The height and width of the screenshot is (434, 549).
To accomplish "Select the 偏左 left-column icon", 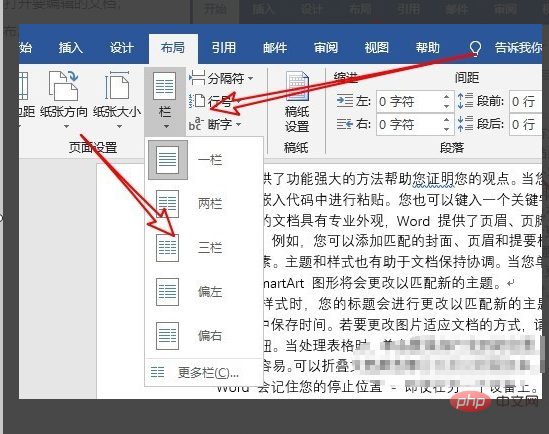I will [x=167, y=292].
